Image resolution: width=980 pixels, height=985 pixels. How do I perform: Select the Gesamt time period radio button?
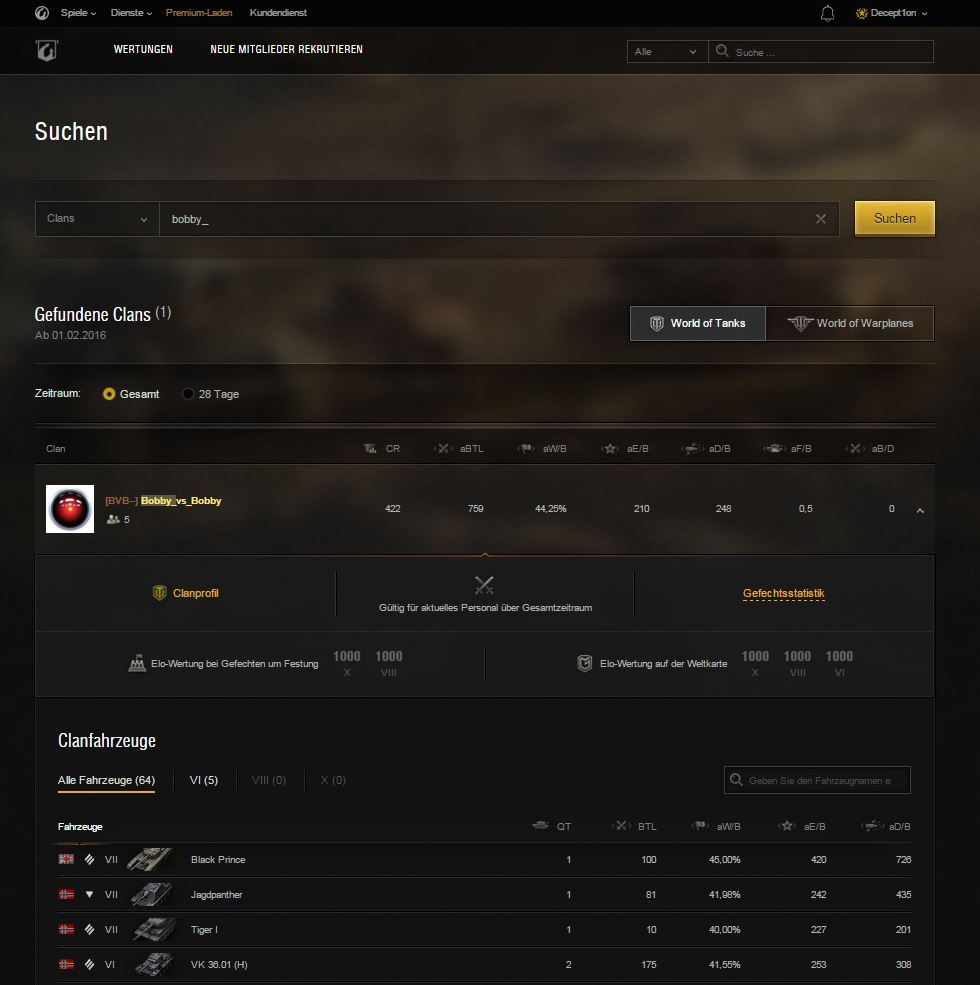(109, 394)
